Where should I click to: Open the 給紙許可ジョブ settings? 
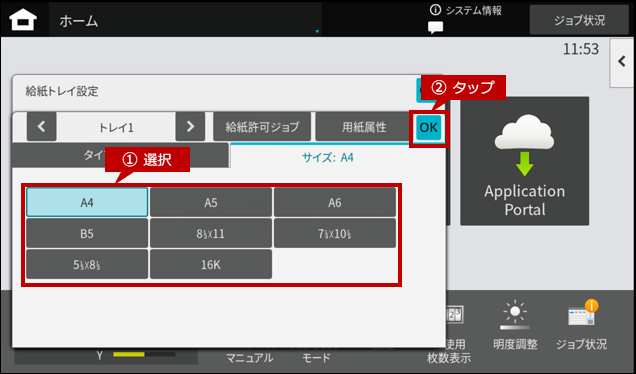pos(262,127)
